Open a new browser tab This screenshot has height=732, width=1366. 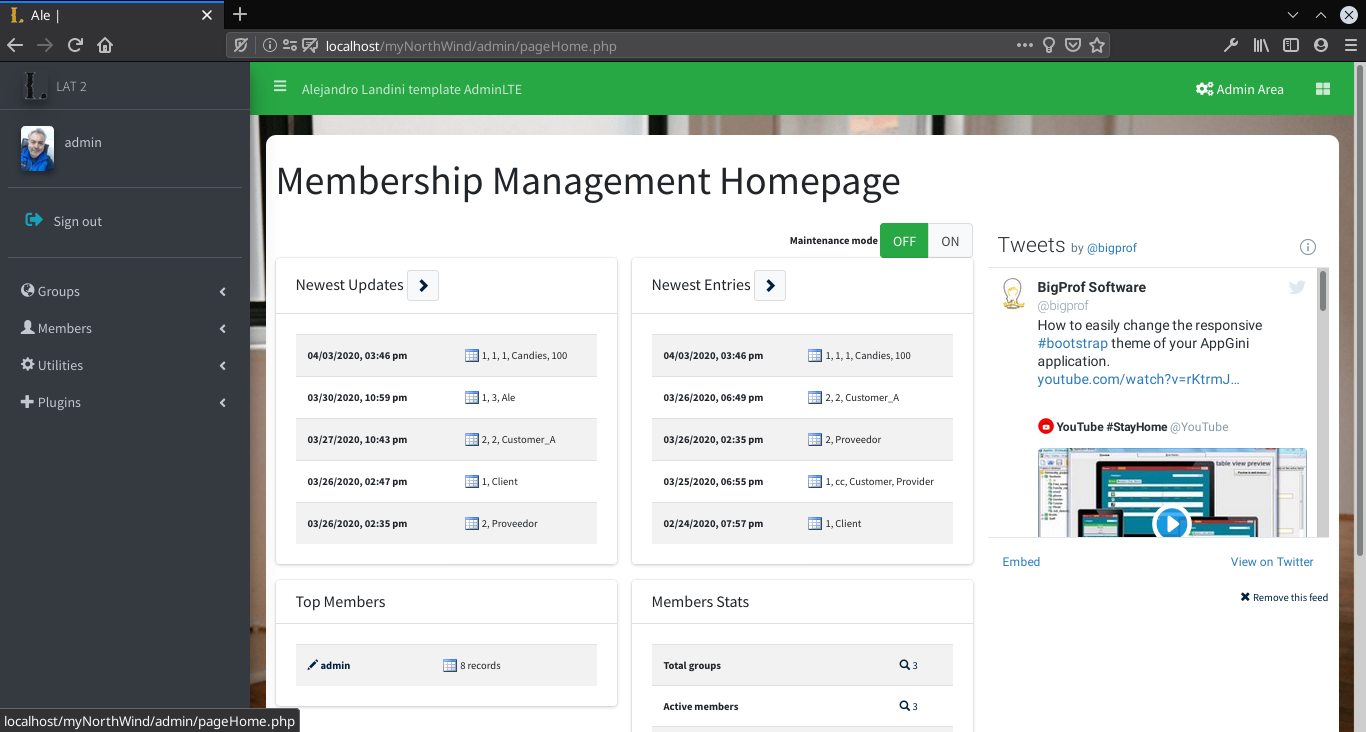(x=240, y=14)
